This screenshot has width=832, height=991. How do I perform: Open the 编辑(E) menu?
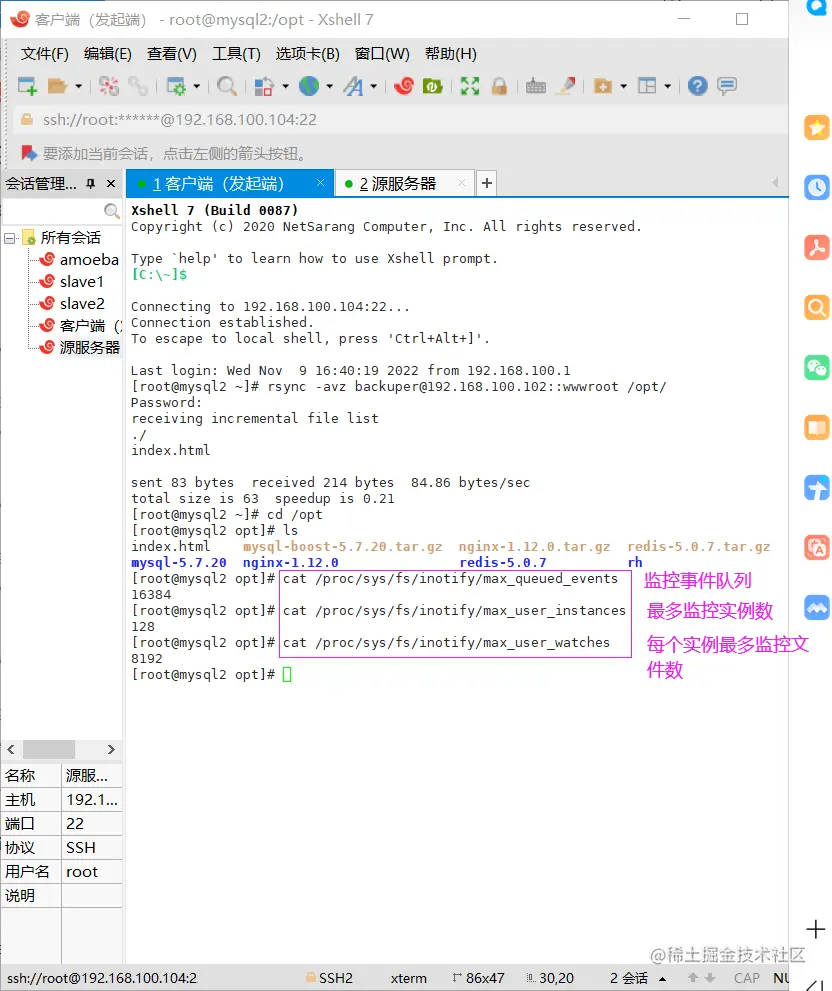coord(107,54)
